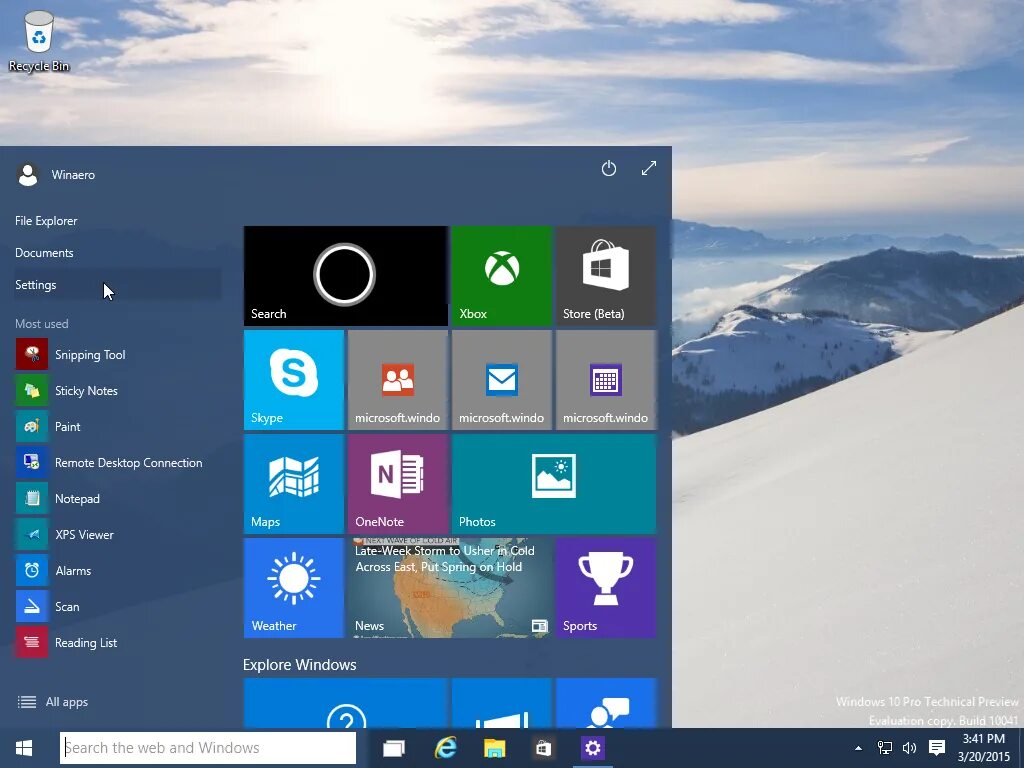Show hidden system tray icons

(858, 748)
